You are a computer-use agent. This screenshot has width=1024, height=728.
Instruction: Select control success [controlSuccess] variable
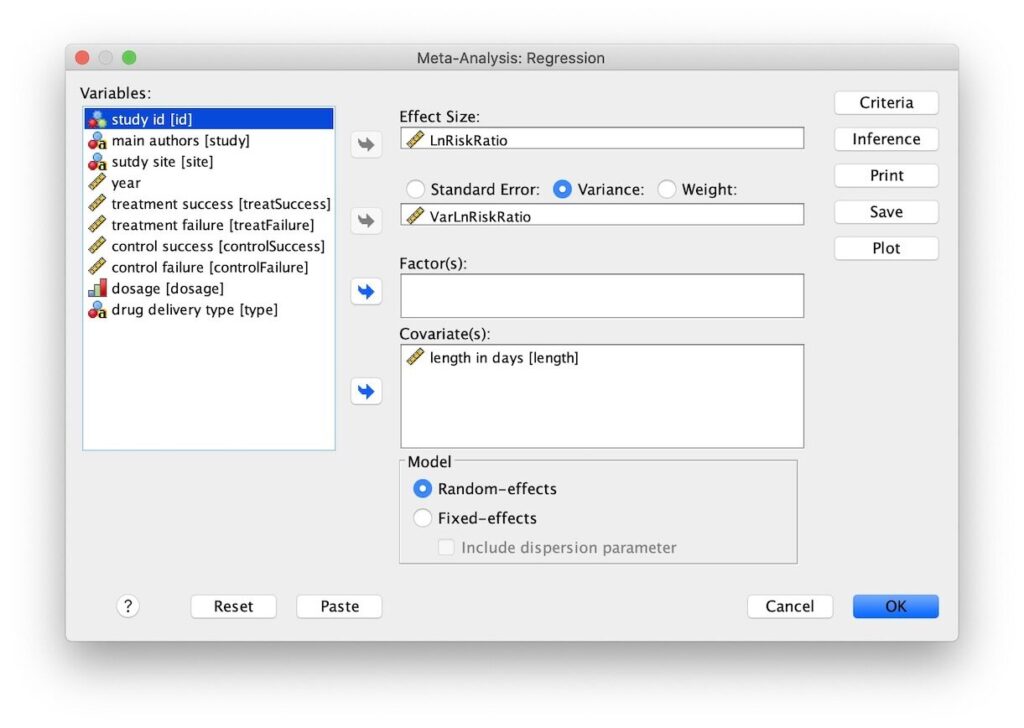tap(209, 246)
